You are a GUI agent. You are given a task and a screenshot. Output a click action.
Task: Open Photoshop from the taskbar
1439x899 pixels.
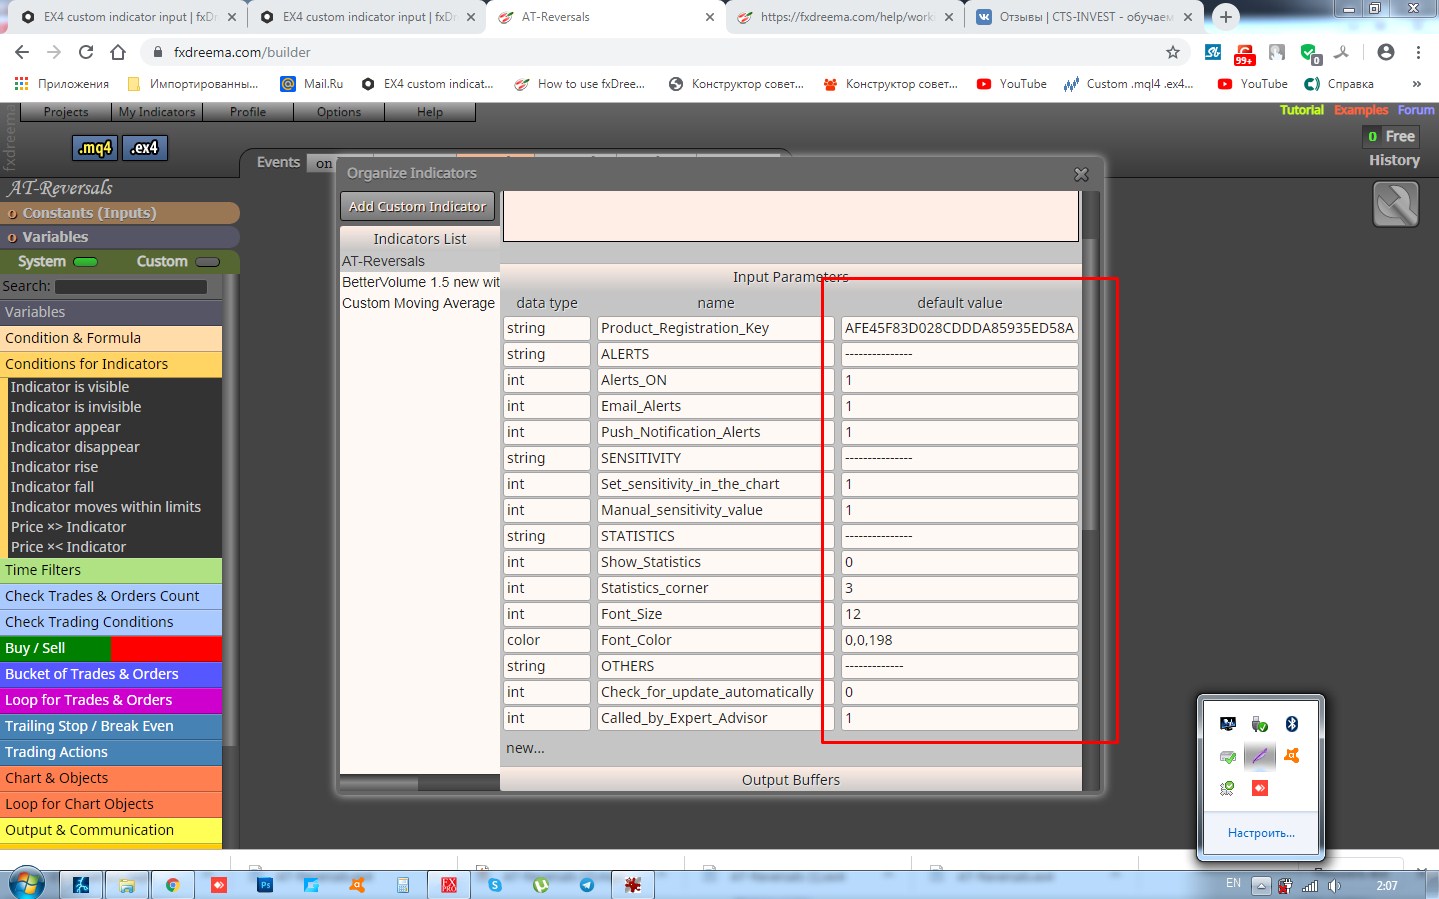265,884
